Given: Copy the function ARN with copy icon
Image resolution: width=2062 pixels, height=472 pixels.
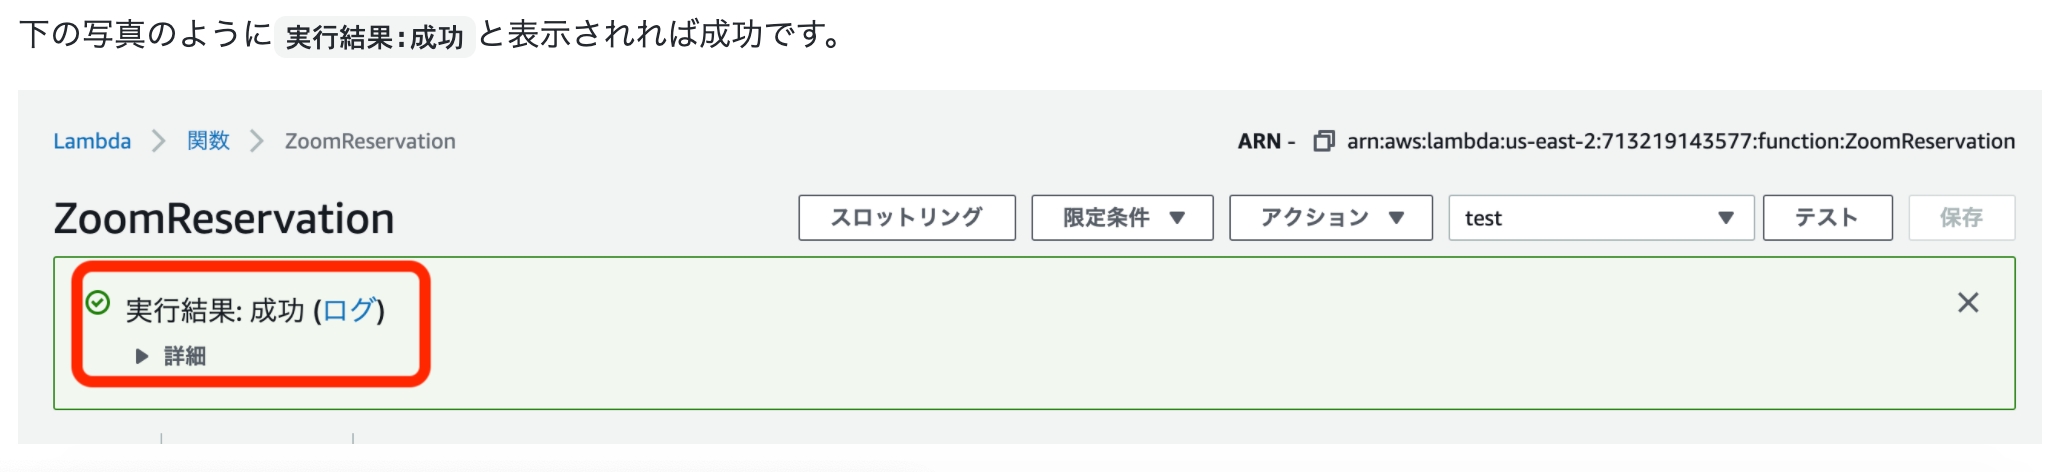Looking at the screenshot, I should pos(1323,141).
